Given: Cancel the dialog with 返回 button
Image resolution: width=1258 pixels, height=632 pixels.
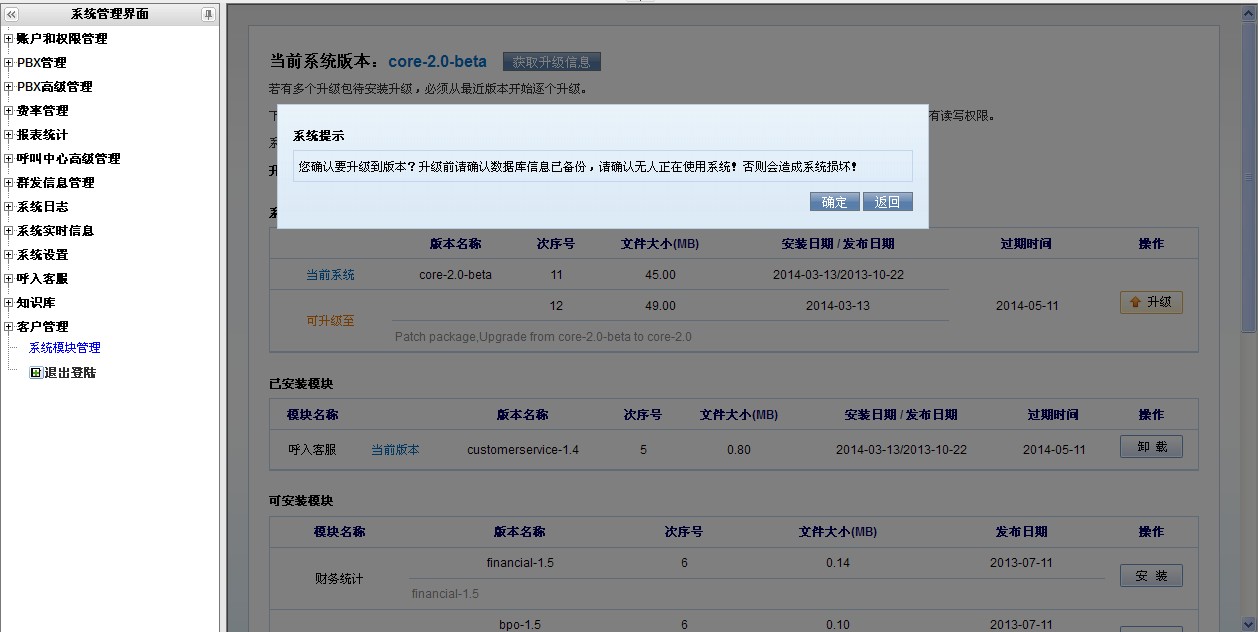Looking at the screenshot, I should (x=887, y=202).
